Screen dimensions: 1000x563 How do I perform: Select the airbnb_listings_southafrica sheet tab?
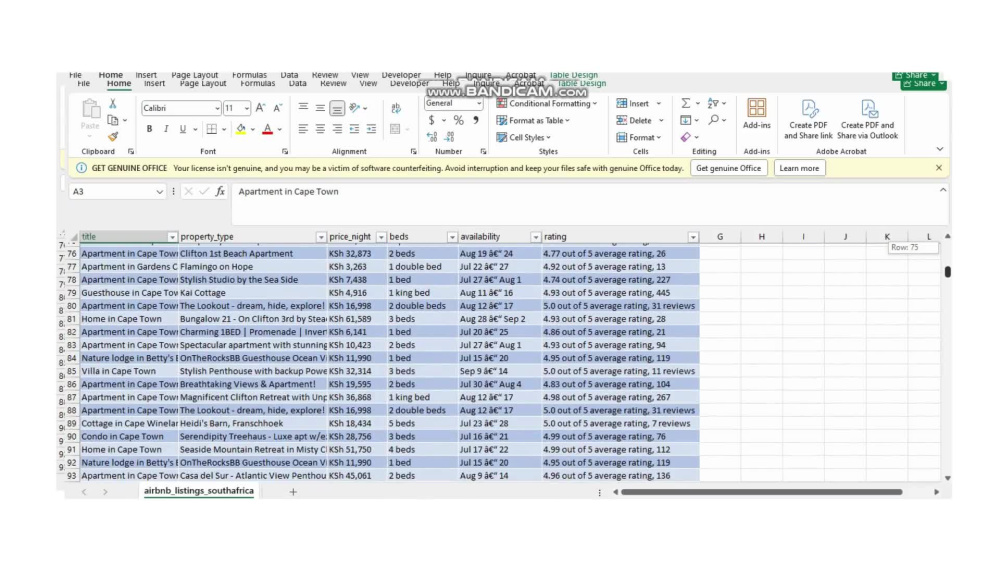199,491
